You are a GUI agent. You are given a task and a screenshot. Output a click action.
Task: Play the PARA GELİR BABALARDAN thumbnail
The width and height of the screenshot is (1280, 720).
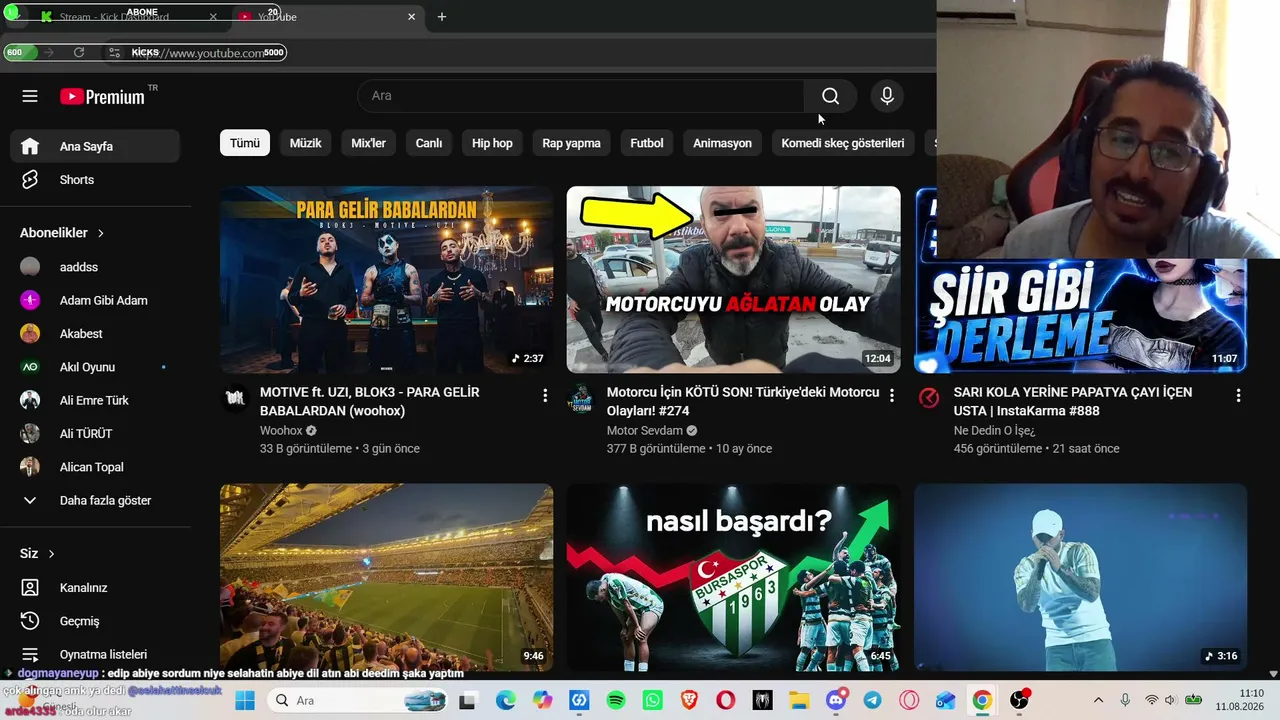(387, 279)
